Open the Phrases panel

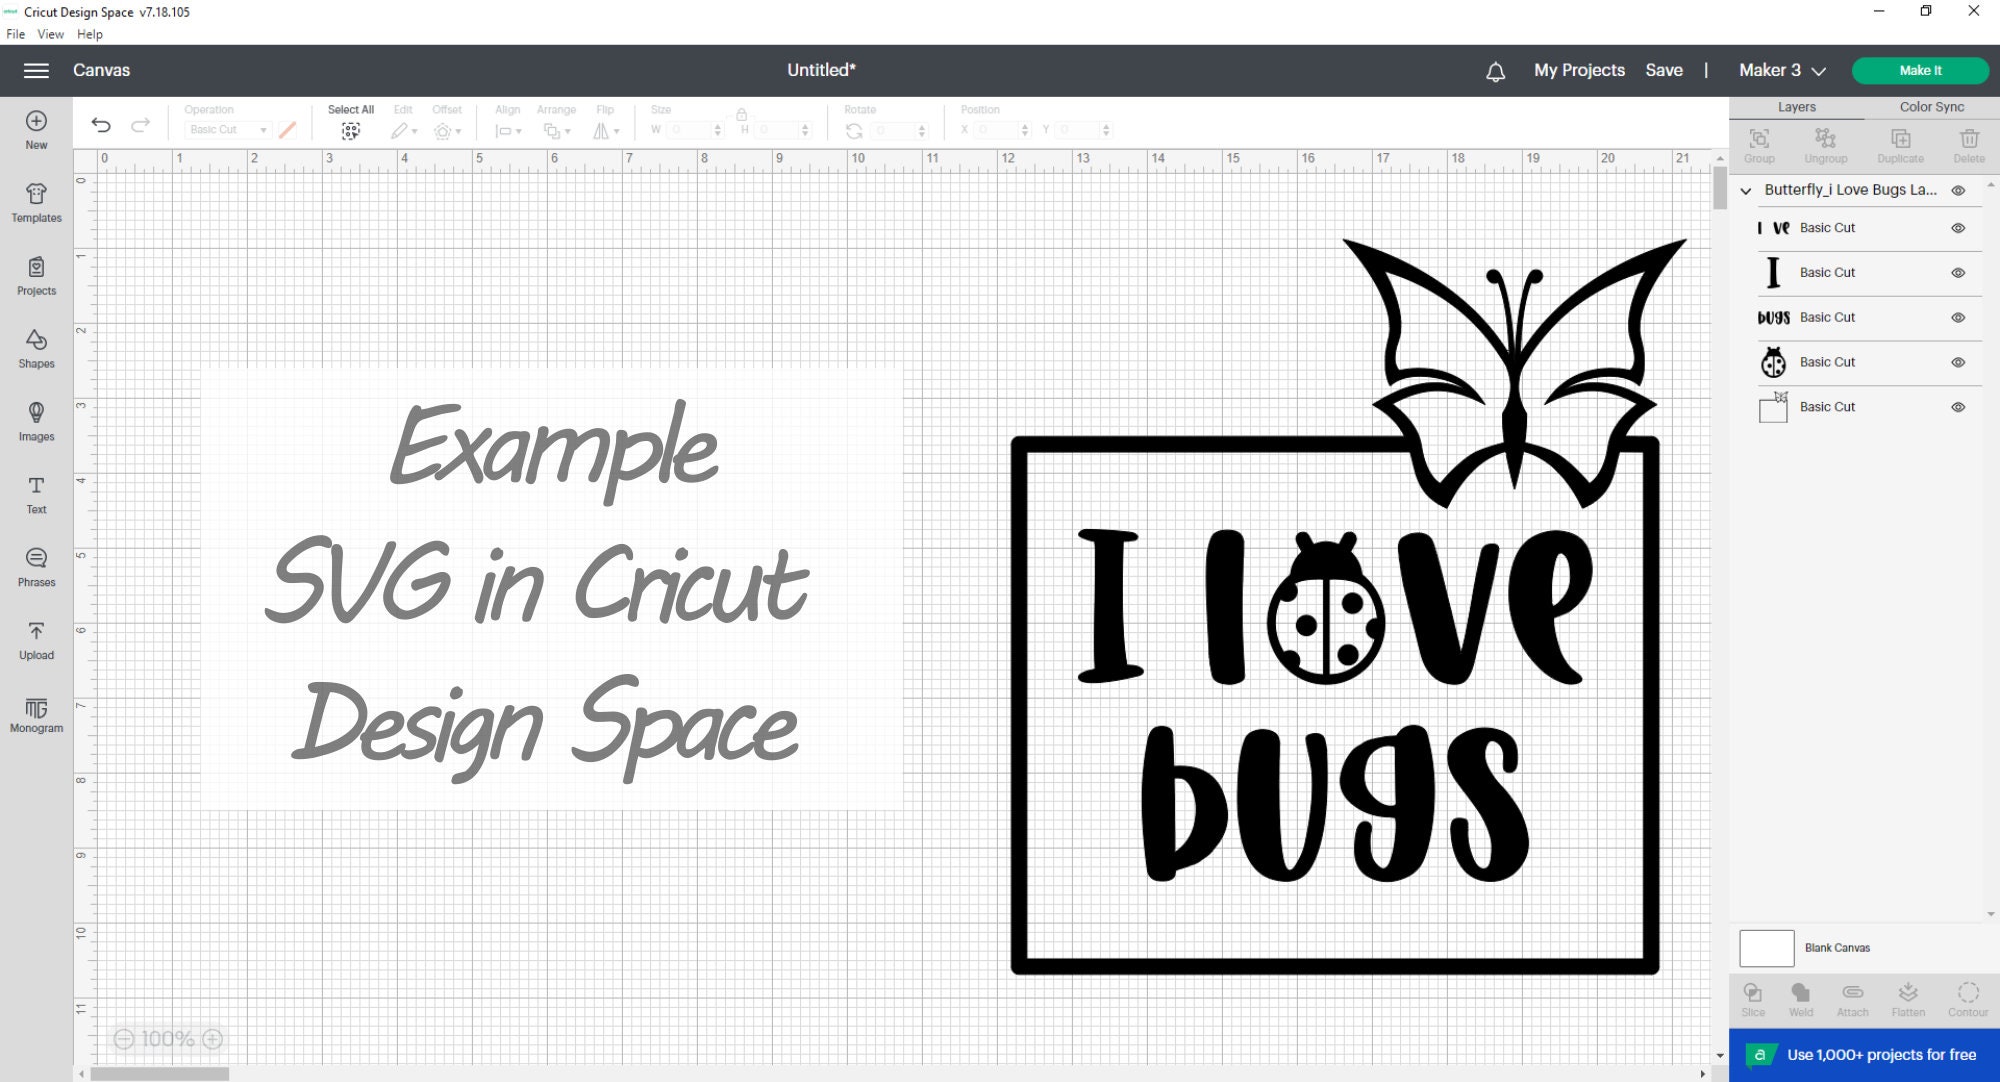tap(36, 568)
